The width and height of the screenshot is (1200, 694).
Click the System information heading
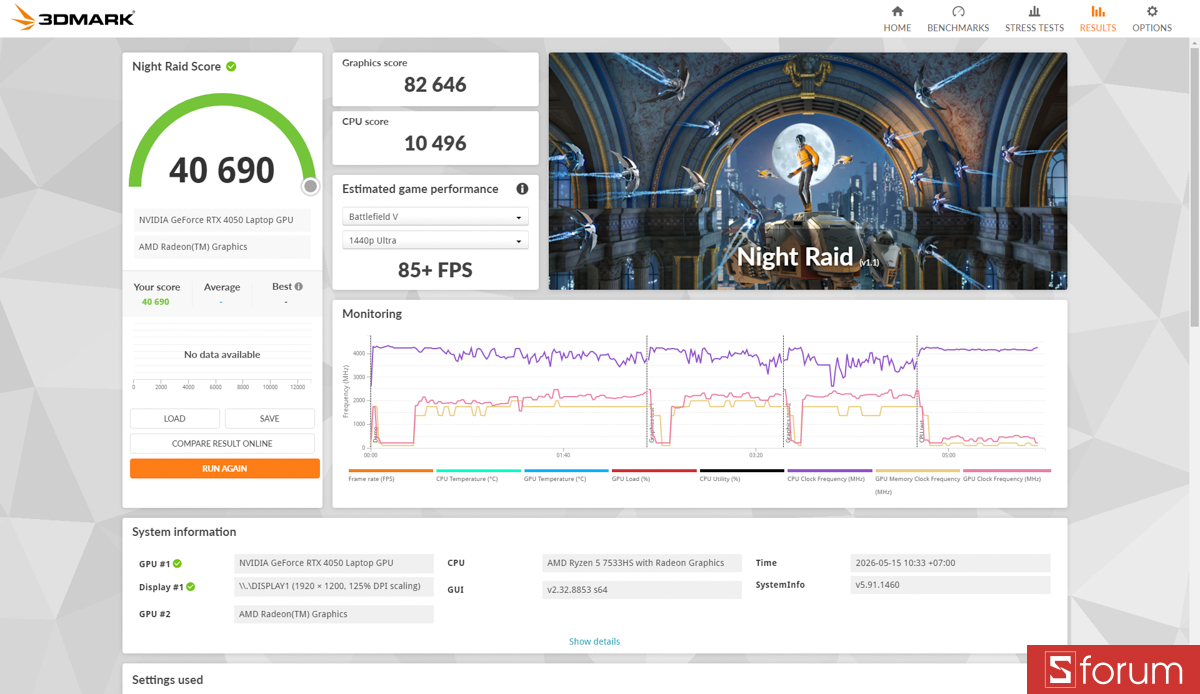(x=184, y=532)
